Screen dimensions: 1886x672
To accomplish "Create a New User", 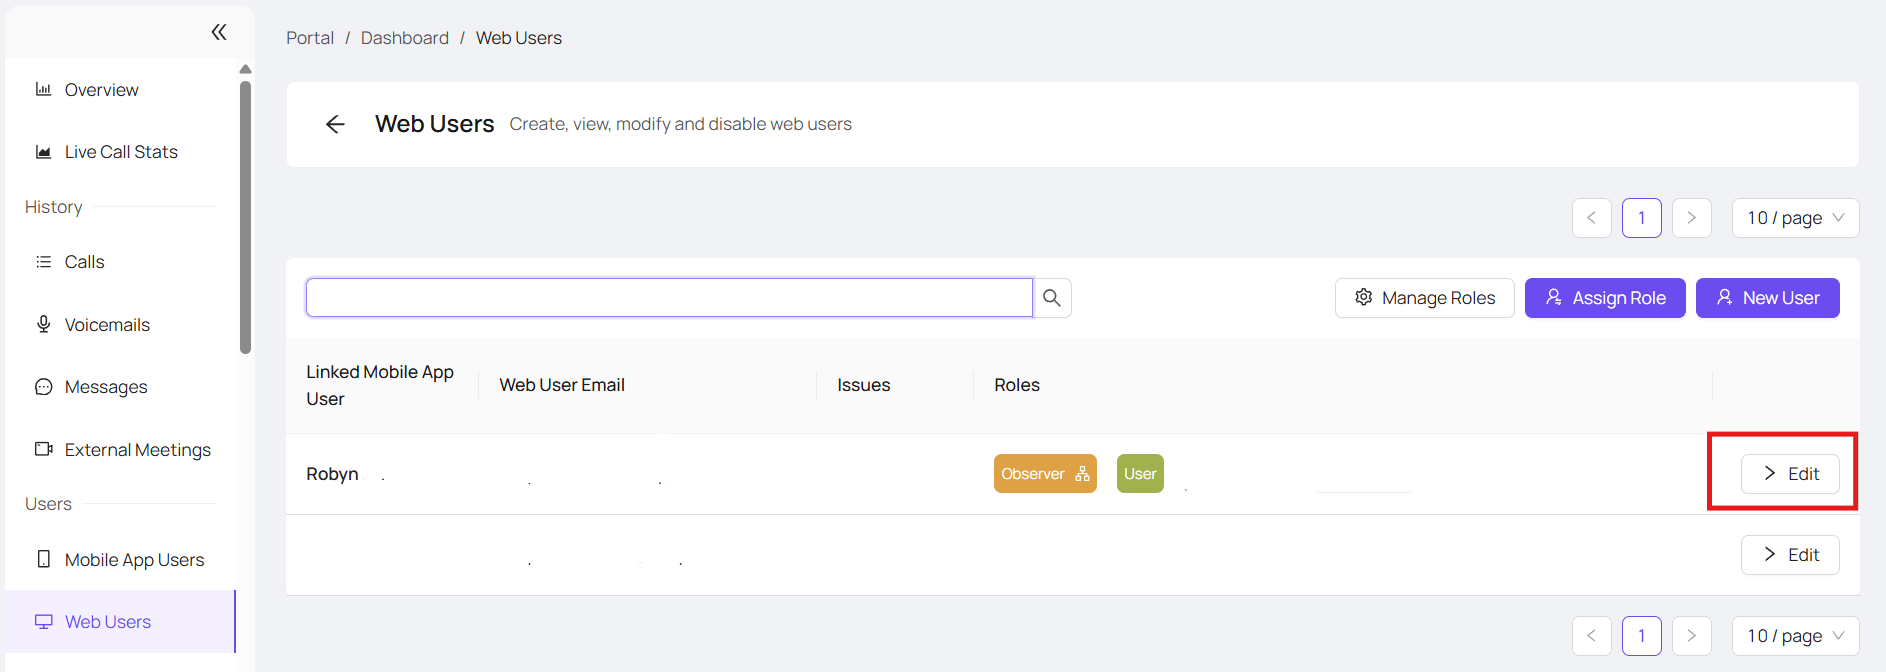I will 1768,298.
